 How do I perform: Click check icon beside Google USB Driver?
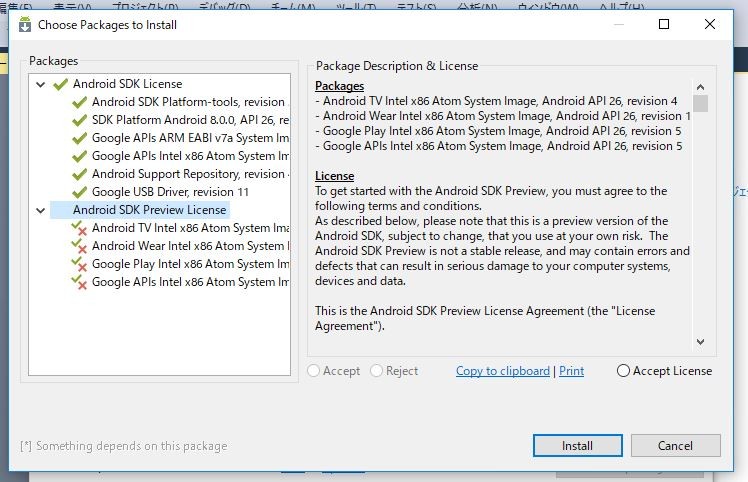[x=79, y=192]
